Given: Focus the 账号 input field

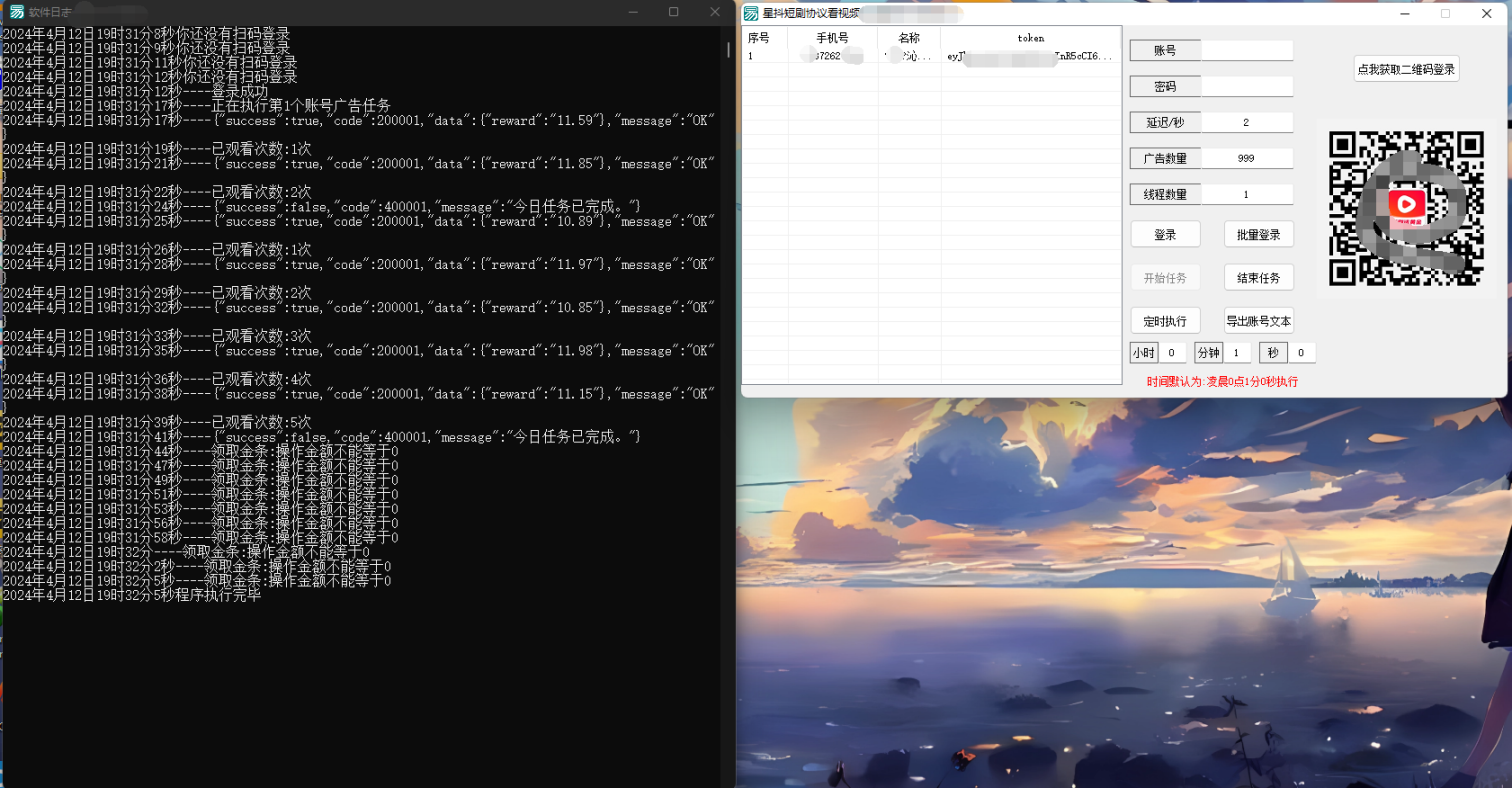Looking at the screenshot, I should click(x=1246, y=51).
